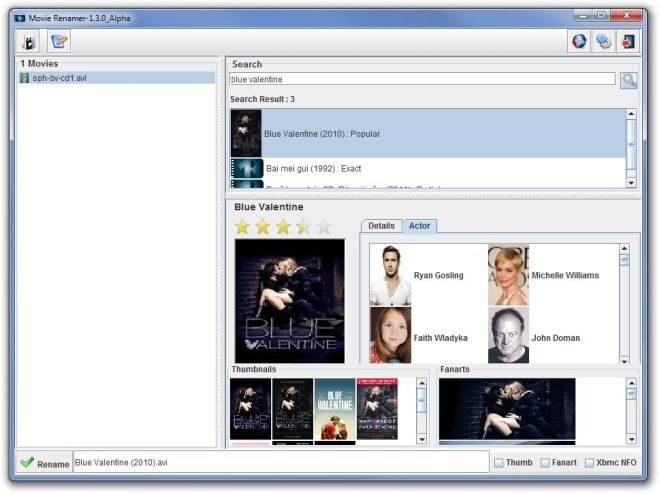The image size is (660, 494).
Task: Click John Doman actor photo
Action: (x=508, y=335)
